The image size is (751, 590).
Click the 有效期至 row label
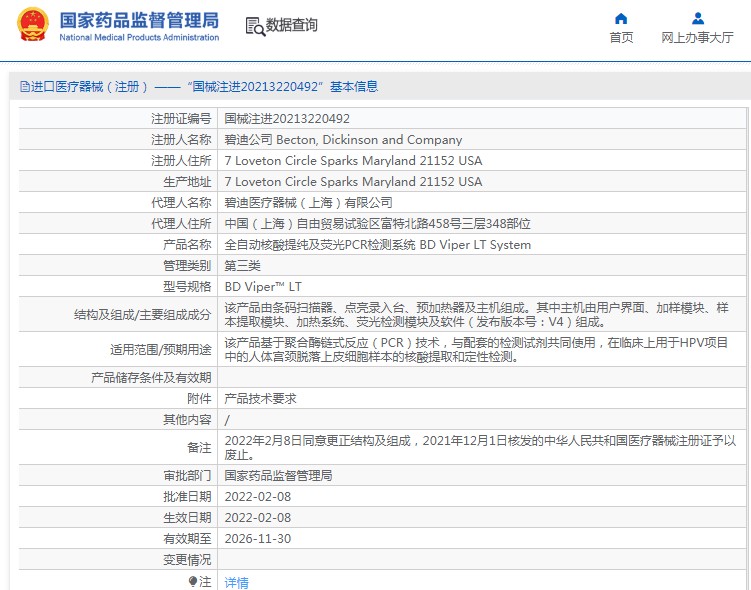187,539
